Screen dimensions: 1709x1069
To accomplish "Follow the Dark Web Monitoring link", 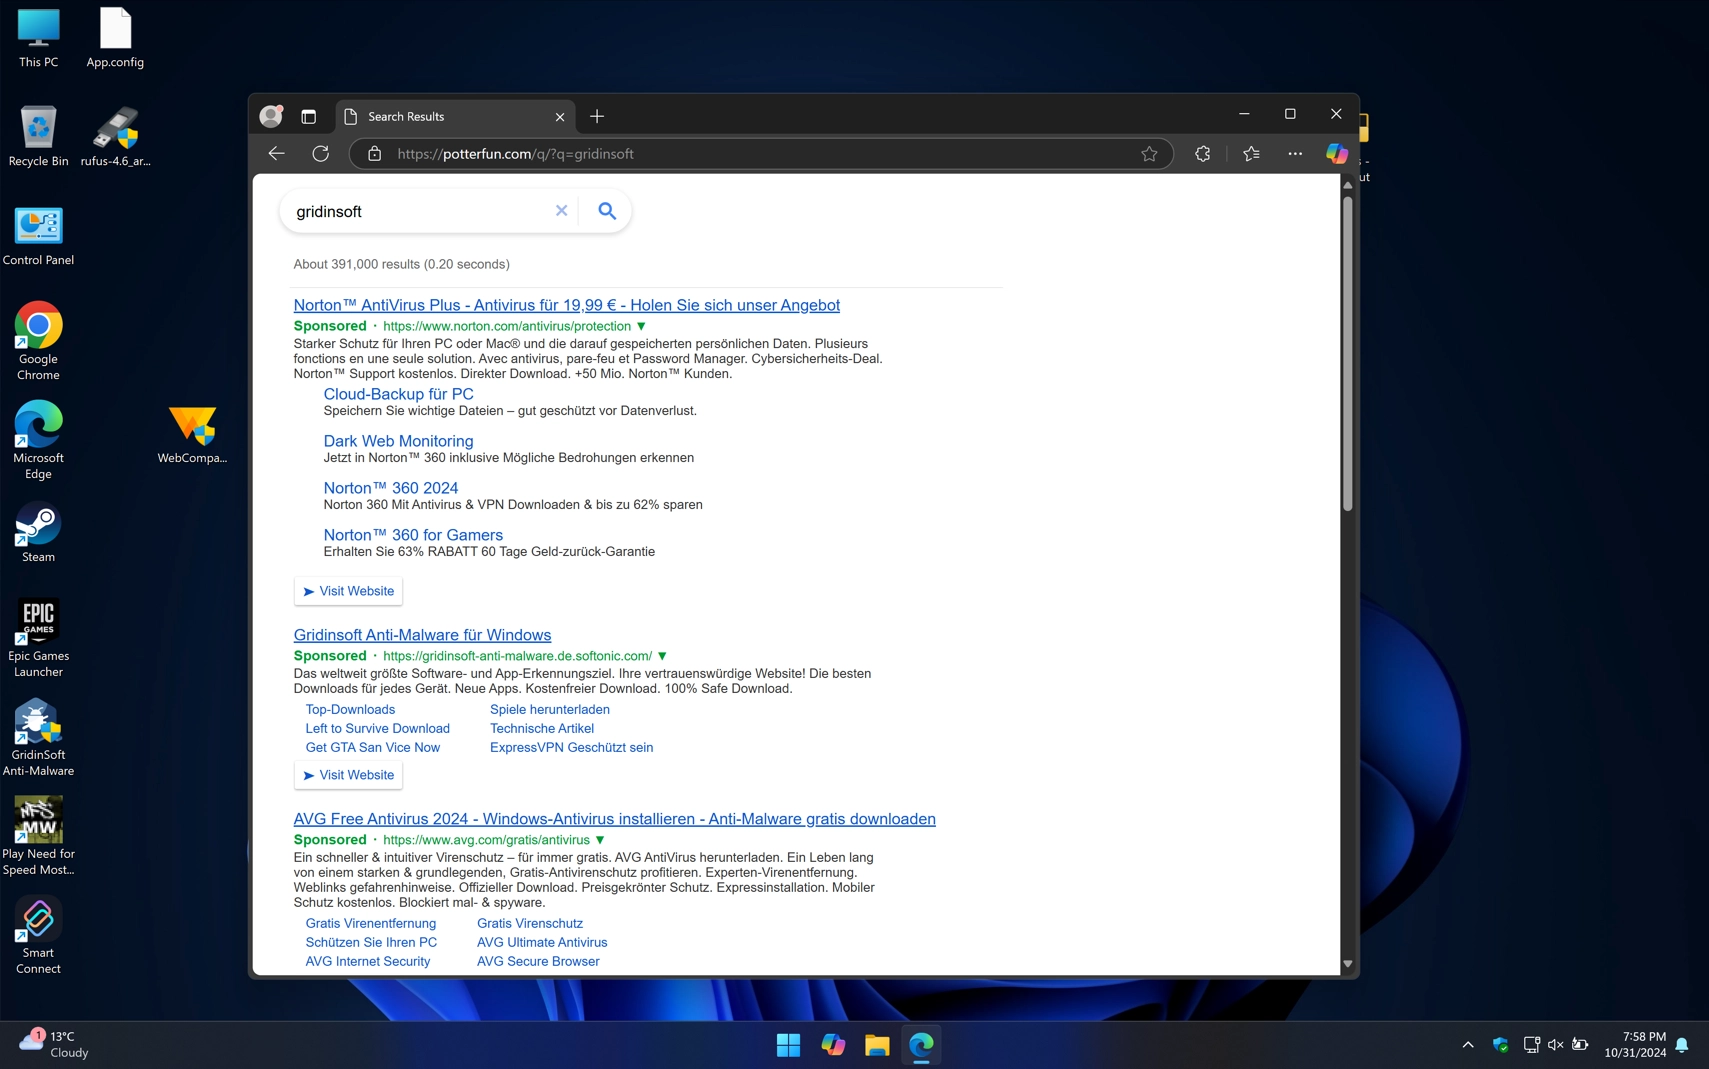I will coord(397,441).
